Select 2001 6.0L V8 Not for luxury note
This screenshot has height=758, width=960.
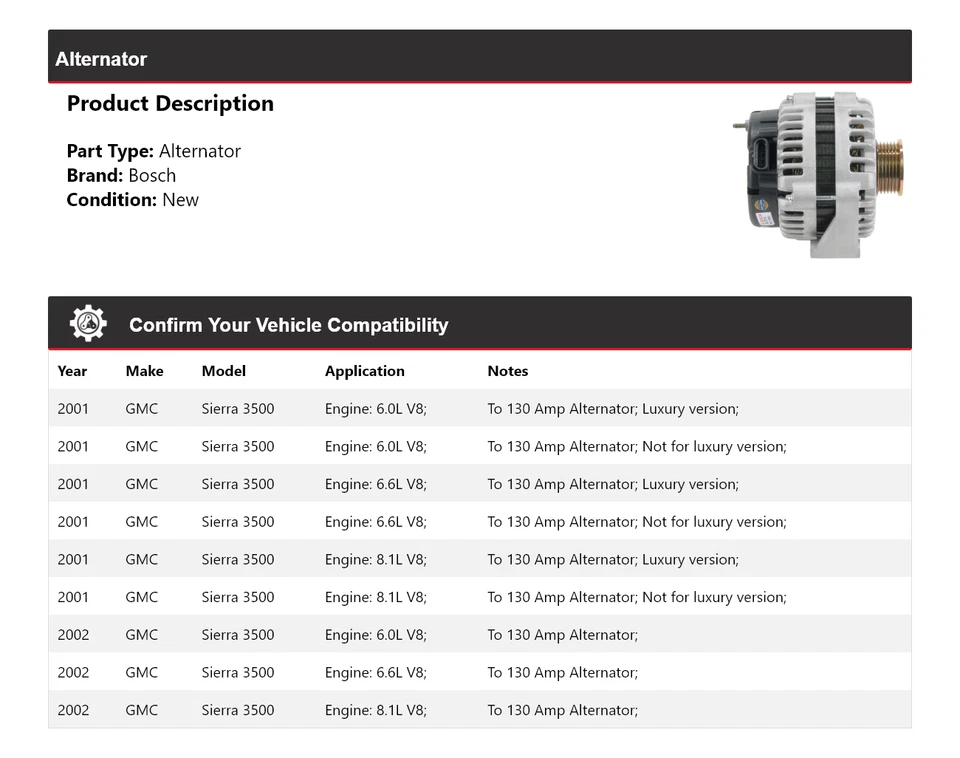coord(637,446)
